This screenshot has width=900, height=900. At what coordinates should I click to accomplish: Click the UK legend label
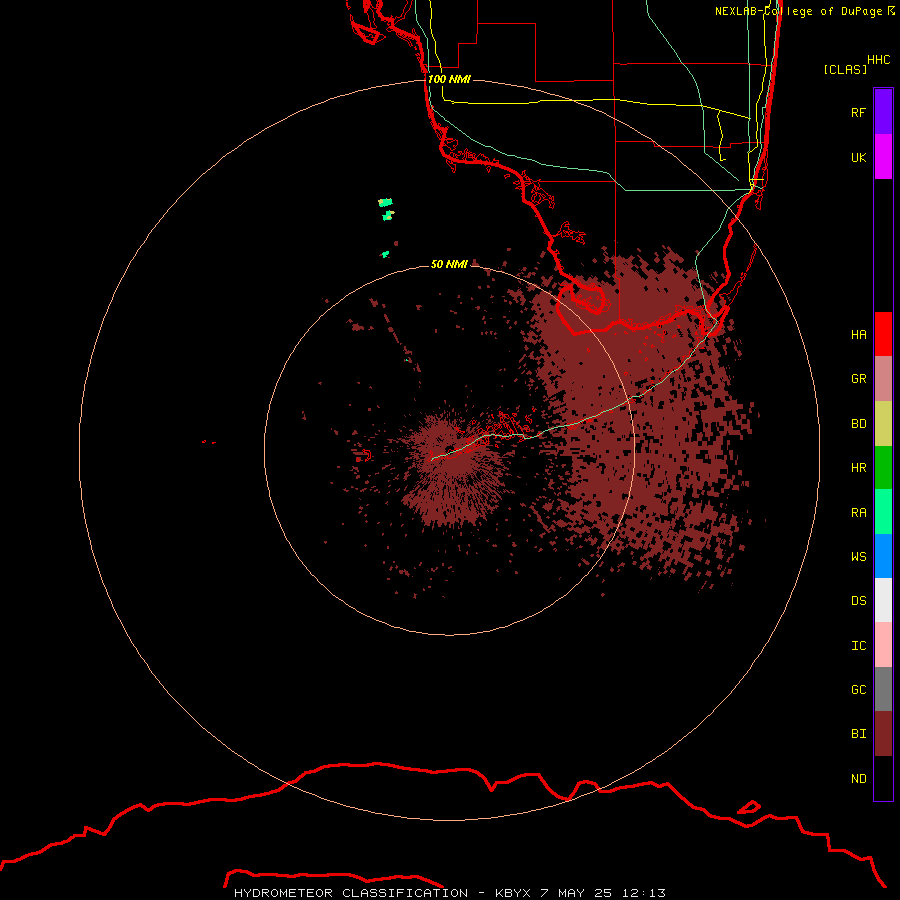click(858, 157)
